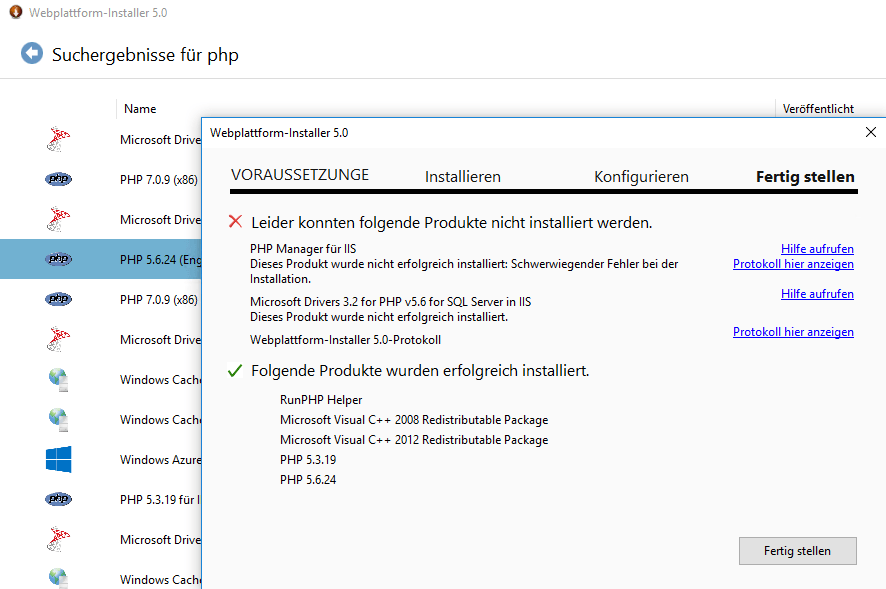Click the second Windows Cache globe icon

59,419
